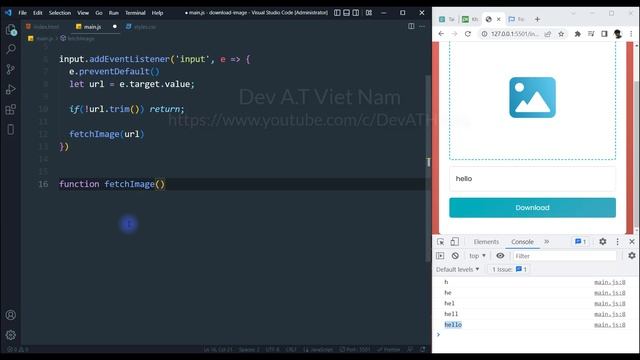Viewport: 640px width, 360px height.
Task: Toggle the live expression eye icon
Action: (x=500, y=256)
